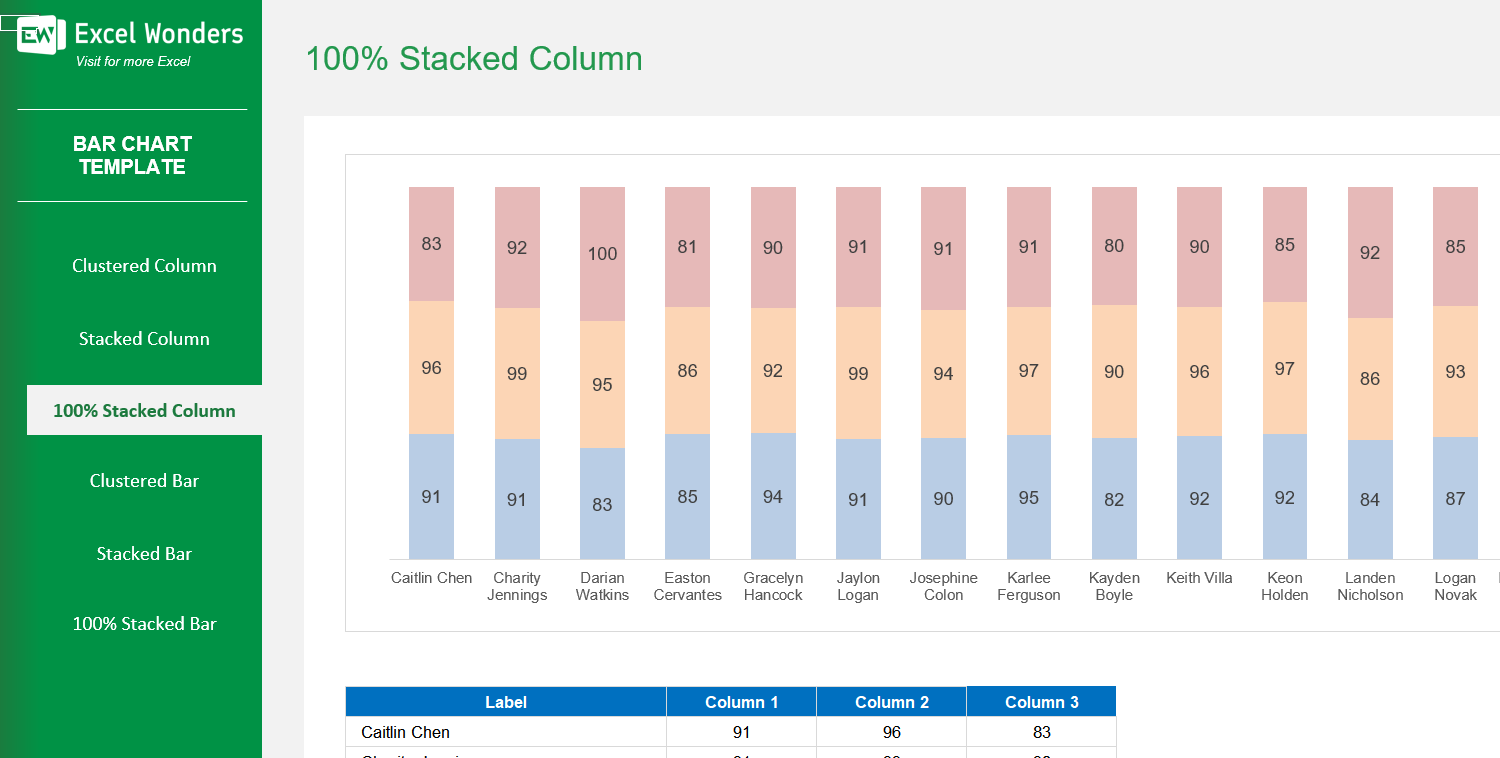The width and height of the screenshot is (1500, 758).
Task: Switch to the Clustered Bar template
Action: (144, 481)
